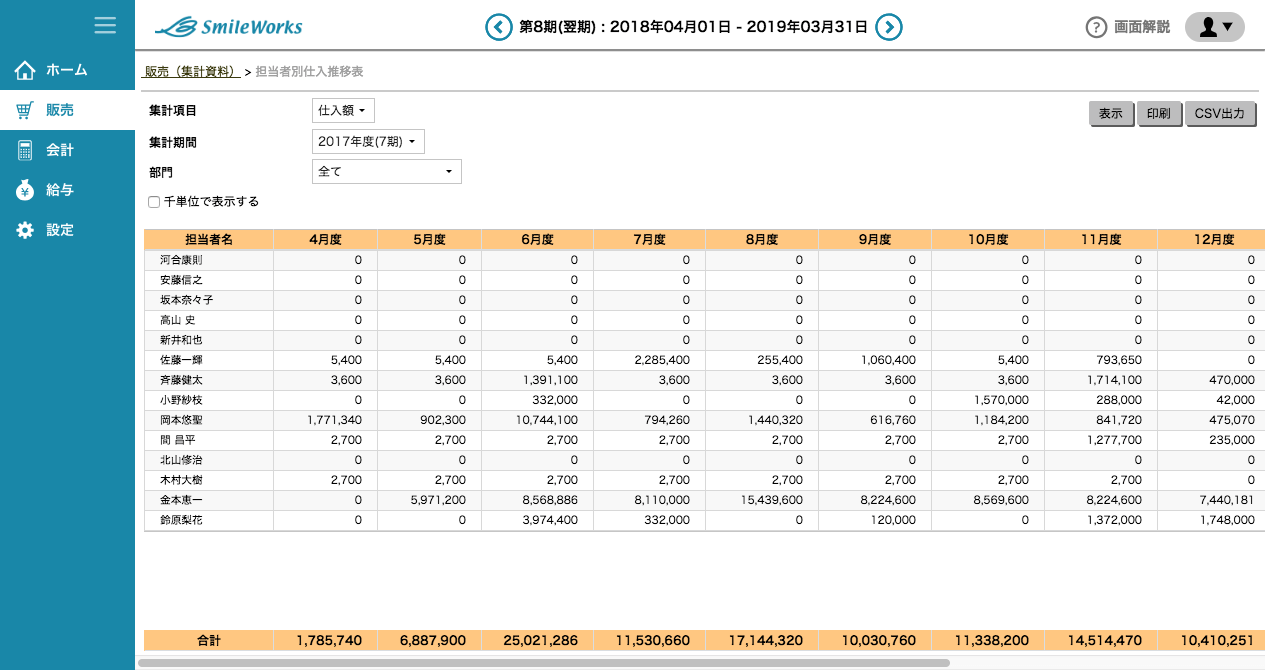Click the total 1,785,740 in 合計 row

click(329, 640)
